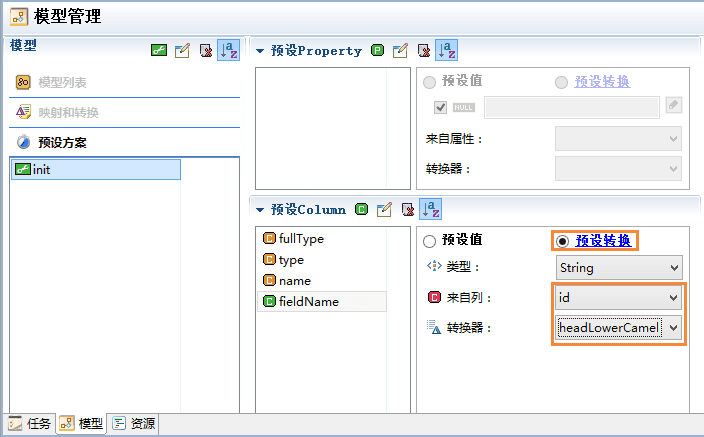The width and height of the screenshot is (704, 437).
Task: Add a new preset Property (green P icon)
Action: (x=378, y=50)
